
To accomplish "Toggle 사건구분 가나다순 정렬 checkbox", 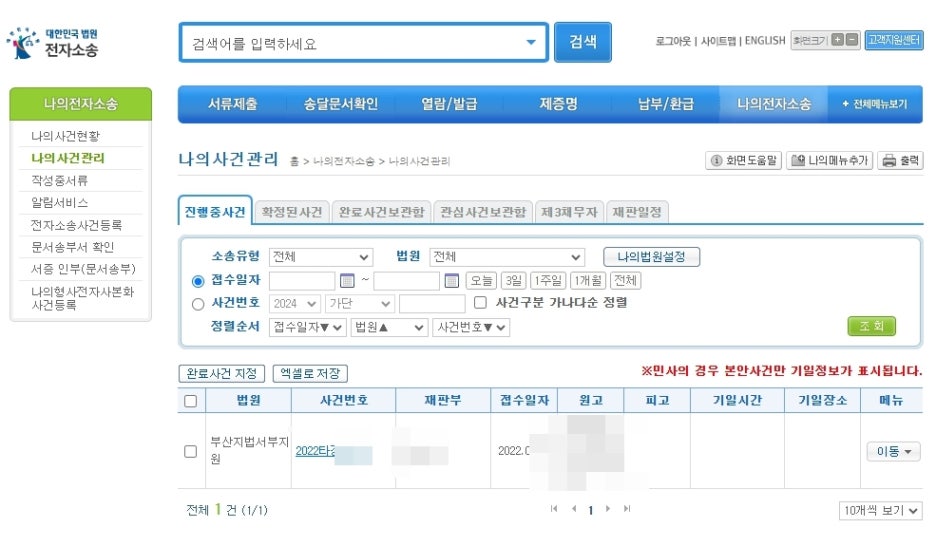I will point(480,303).
